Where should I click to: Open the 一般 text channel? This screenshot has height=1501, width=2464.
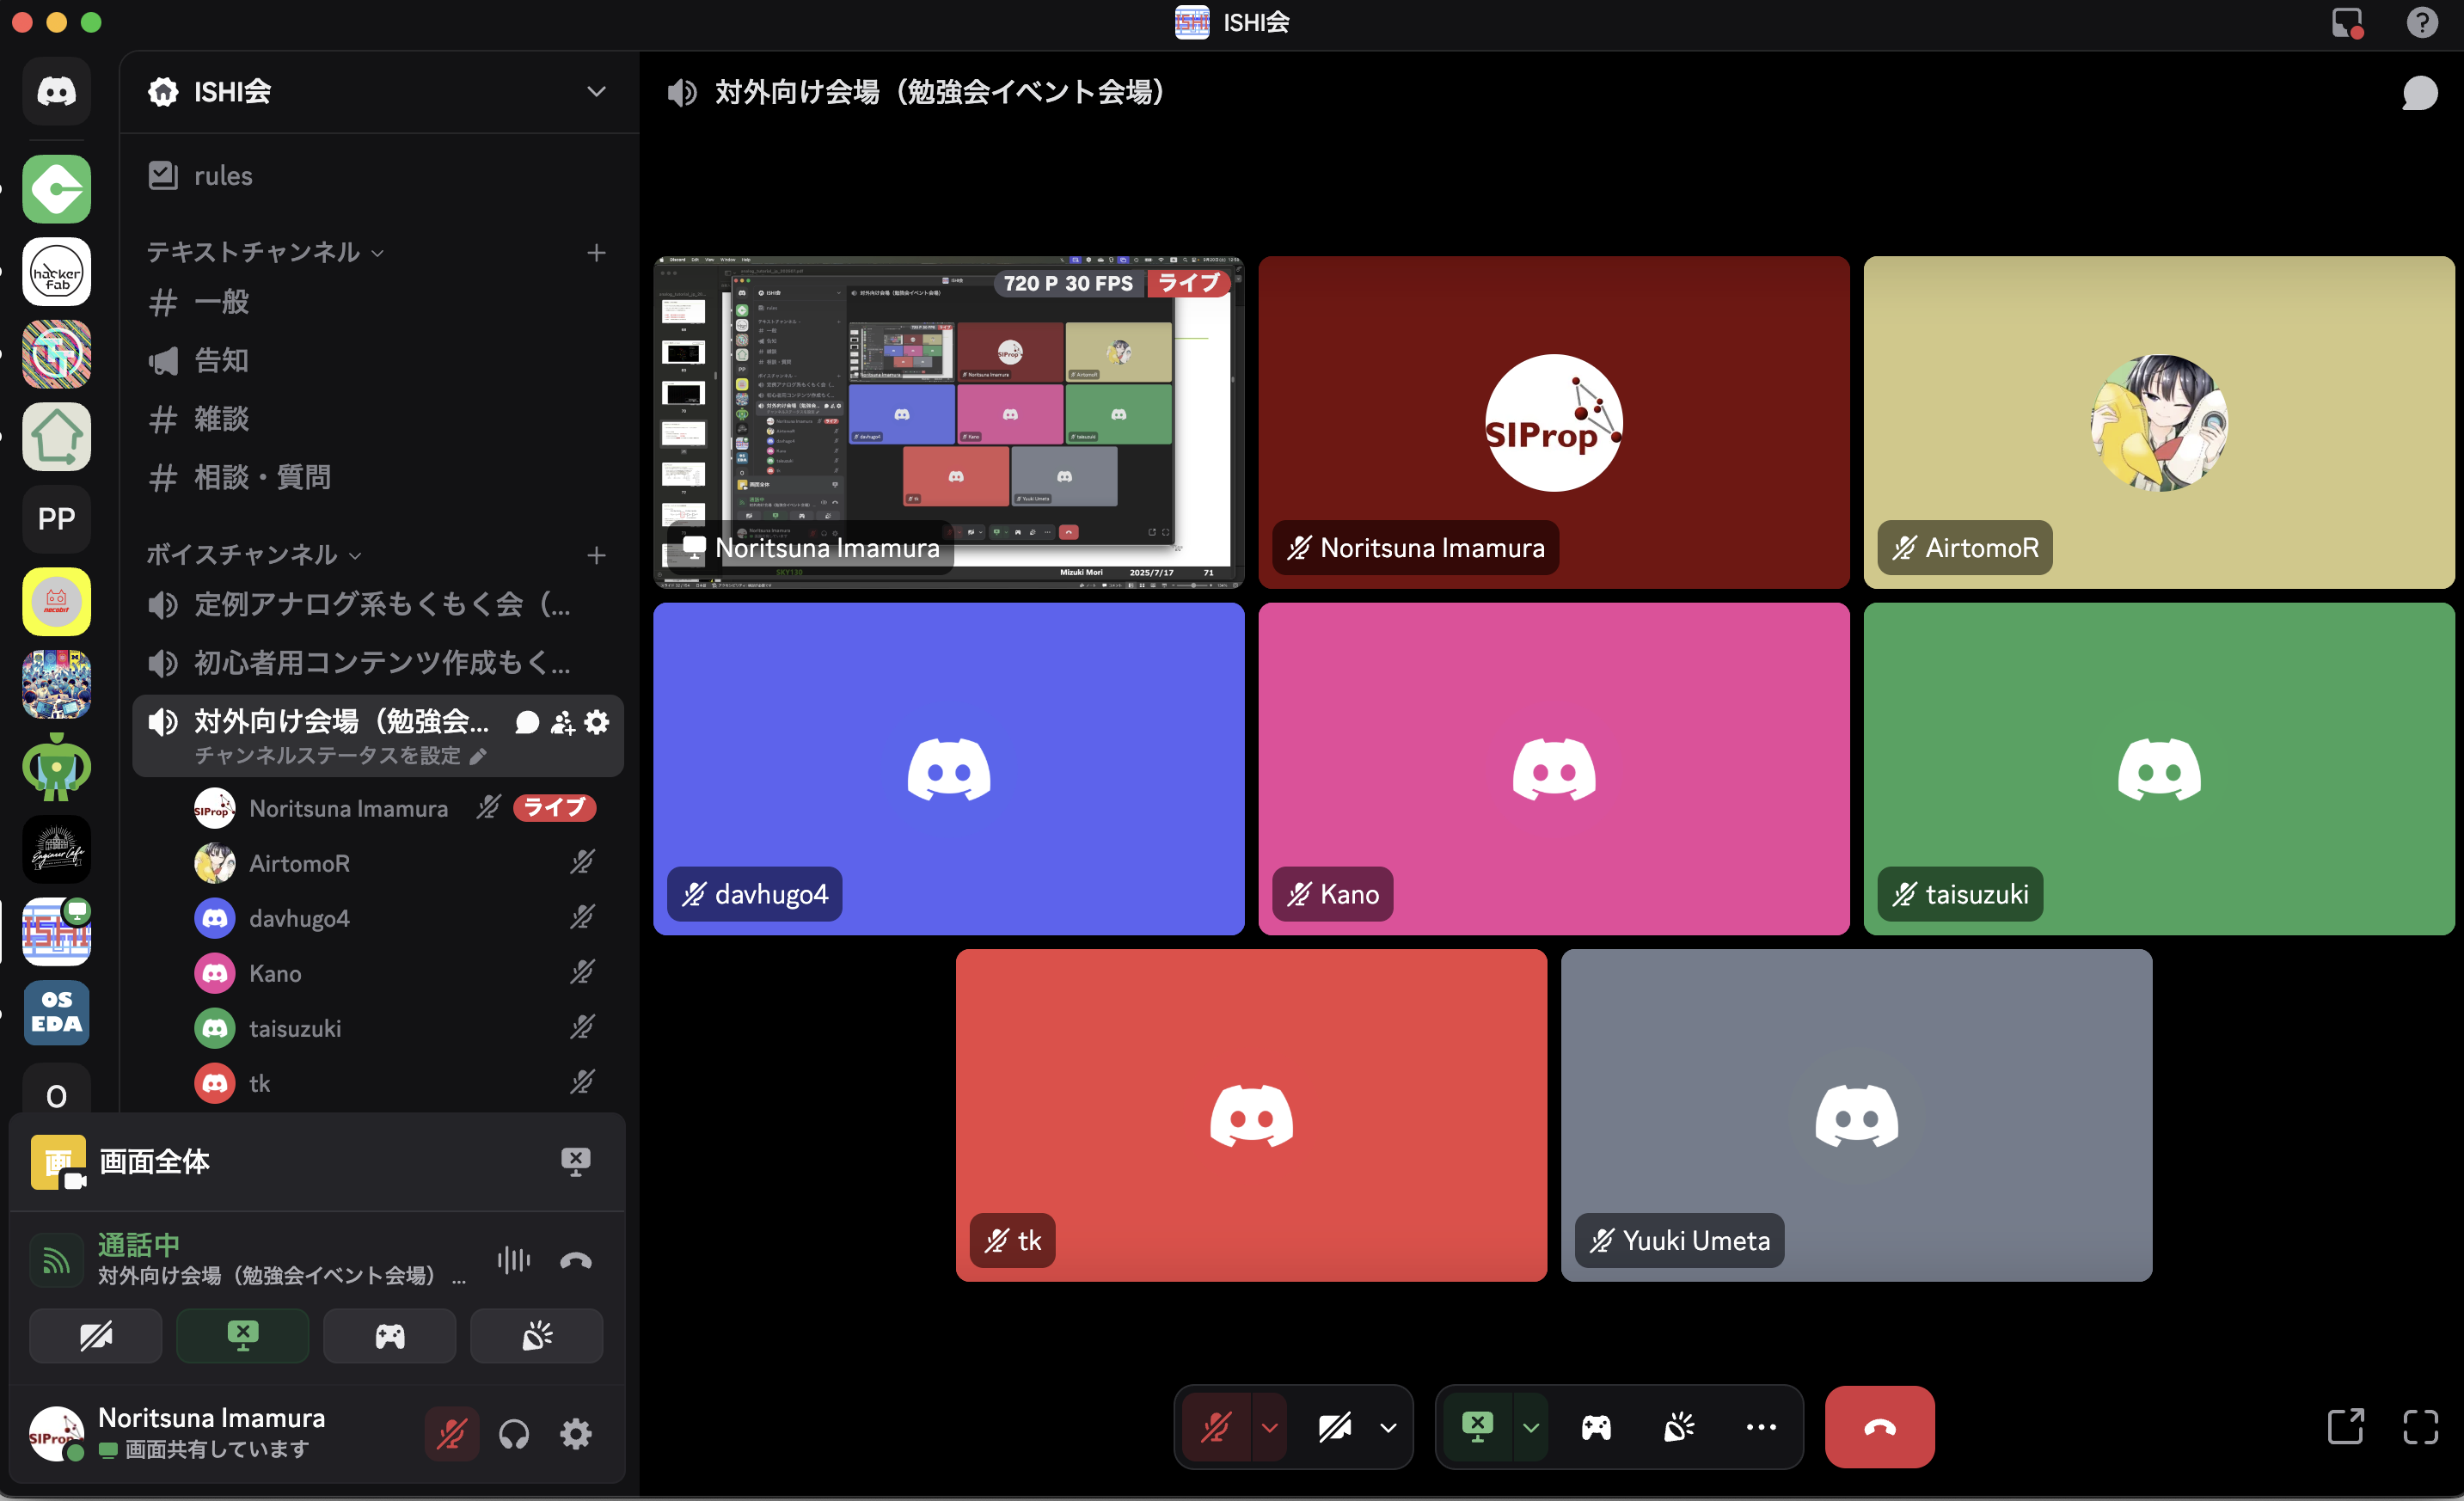tap(378, 302)
